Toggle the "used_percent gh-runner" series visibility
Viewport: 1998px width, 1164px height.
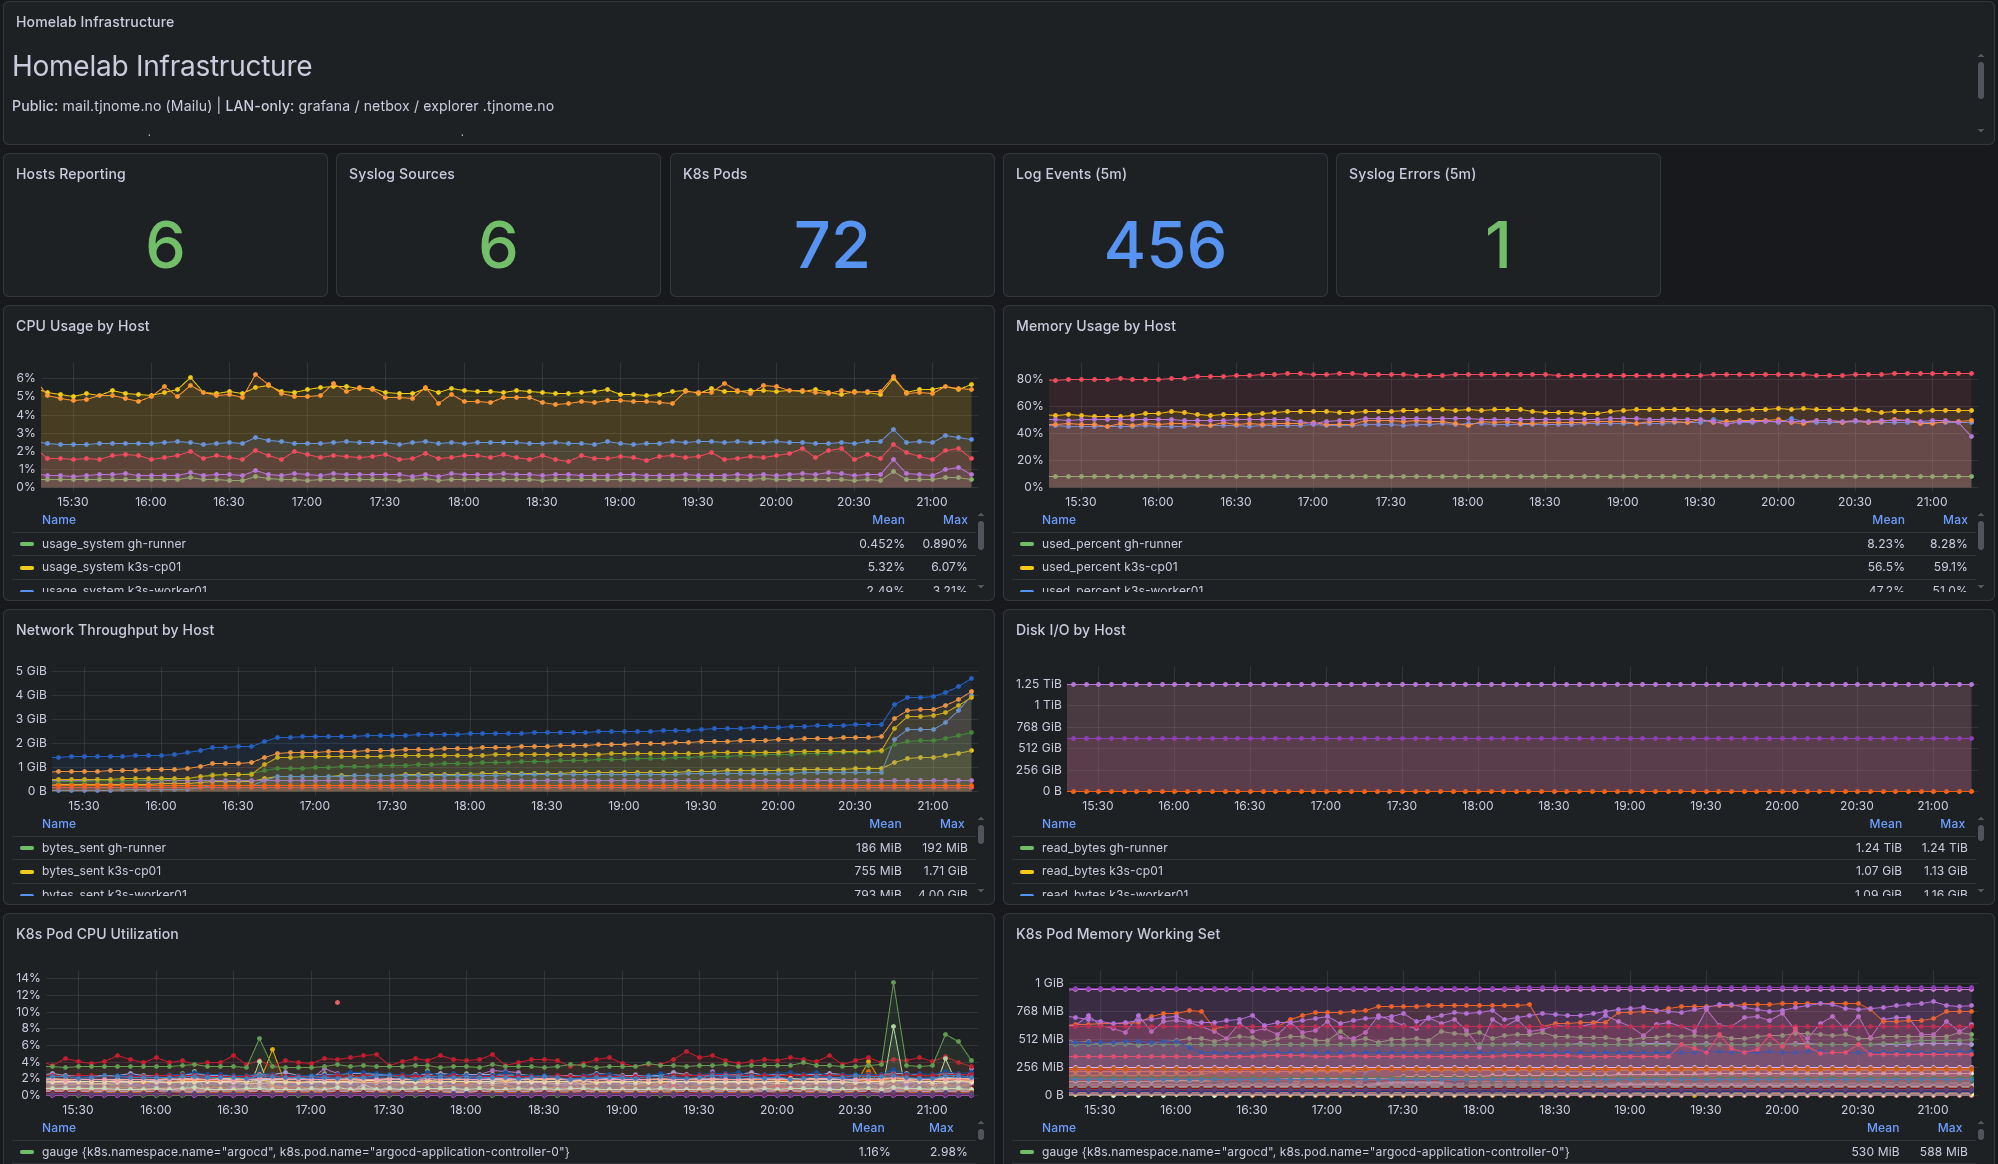pyautogui.click(x=1112, y=544)
